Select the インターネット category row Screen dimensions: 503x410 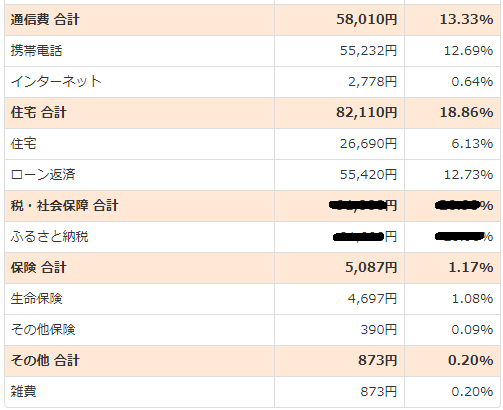pos(252,82)
